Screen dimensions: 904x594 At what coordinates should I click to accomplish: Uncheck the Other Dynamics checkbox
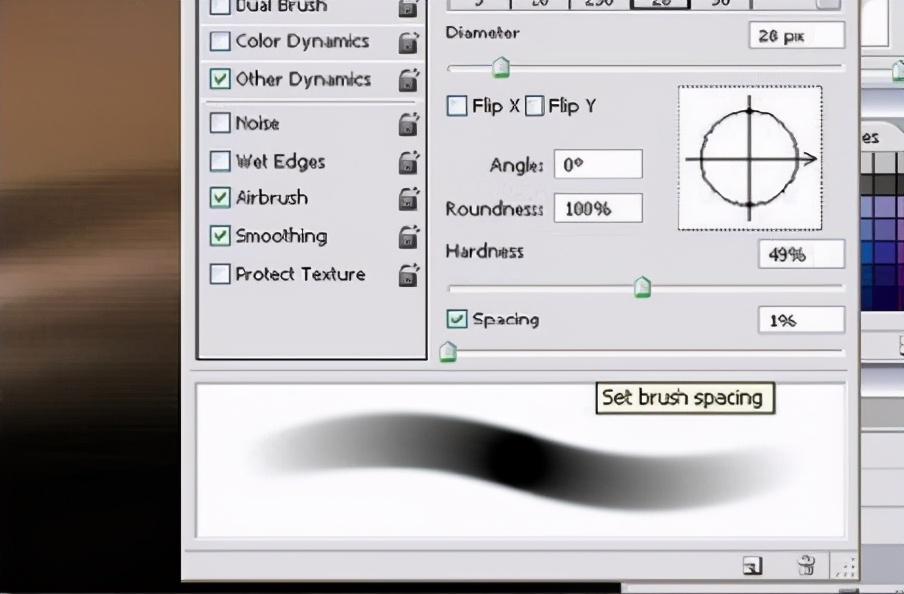pos(220,79)
